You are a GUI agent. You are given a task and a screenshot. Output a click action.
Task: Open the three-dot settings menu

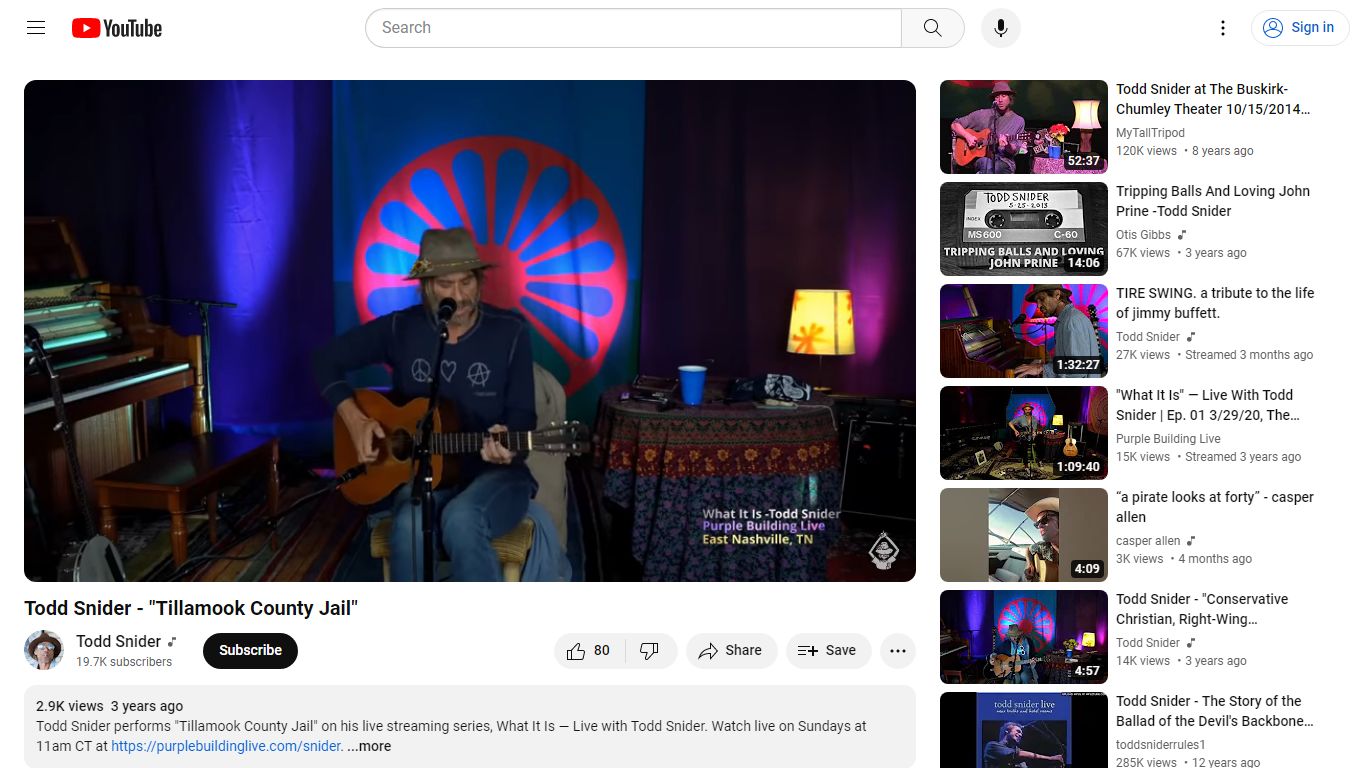(x=1222, y=28)
